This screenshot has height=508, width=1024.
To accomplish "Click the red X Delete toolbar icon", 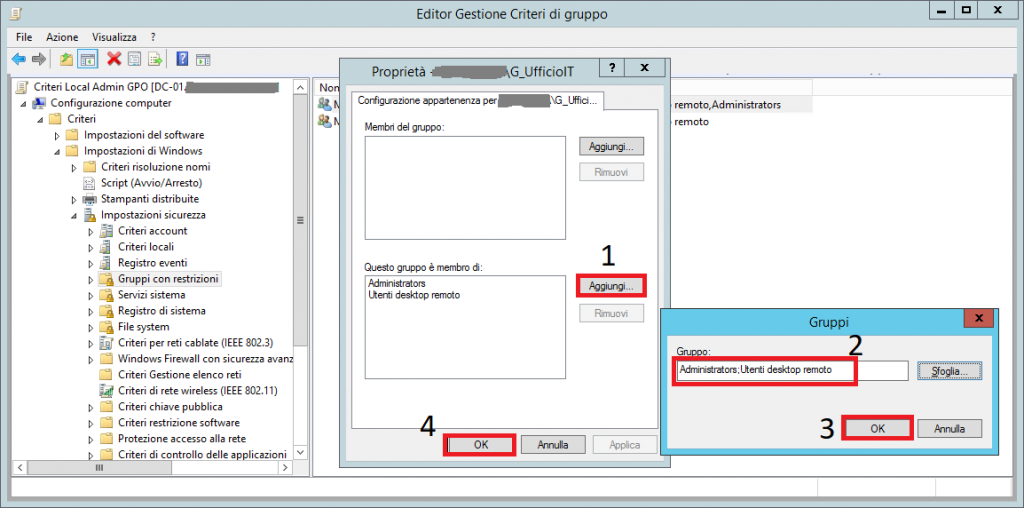I will tap(114, 59).
